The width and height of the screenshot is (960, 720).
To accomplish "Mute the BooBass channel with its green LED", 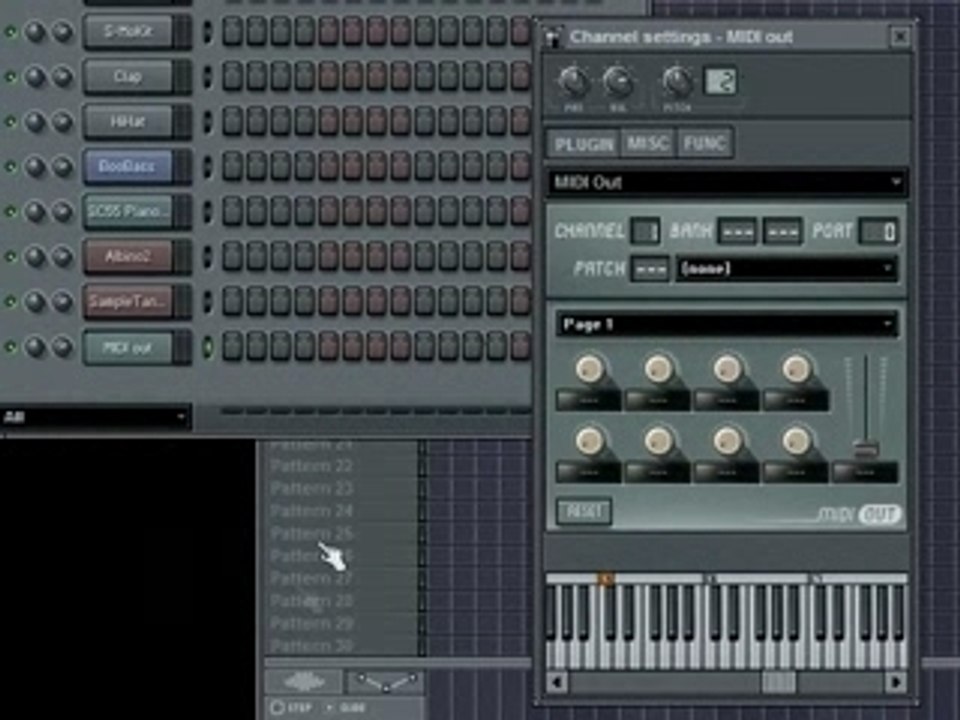I will tap(10, 167).
